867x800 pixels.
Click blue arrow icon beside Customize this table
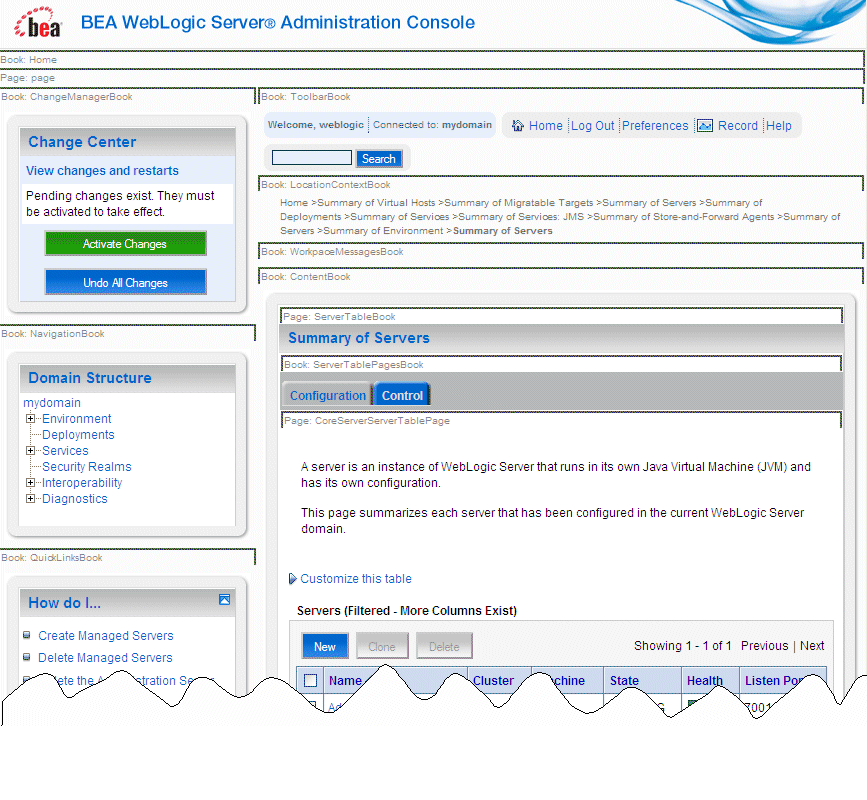(291, 579)
